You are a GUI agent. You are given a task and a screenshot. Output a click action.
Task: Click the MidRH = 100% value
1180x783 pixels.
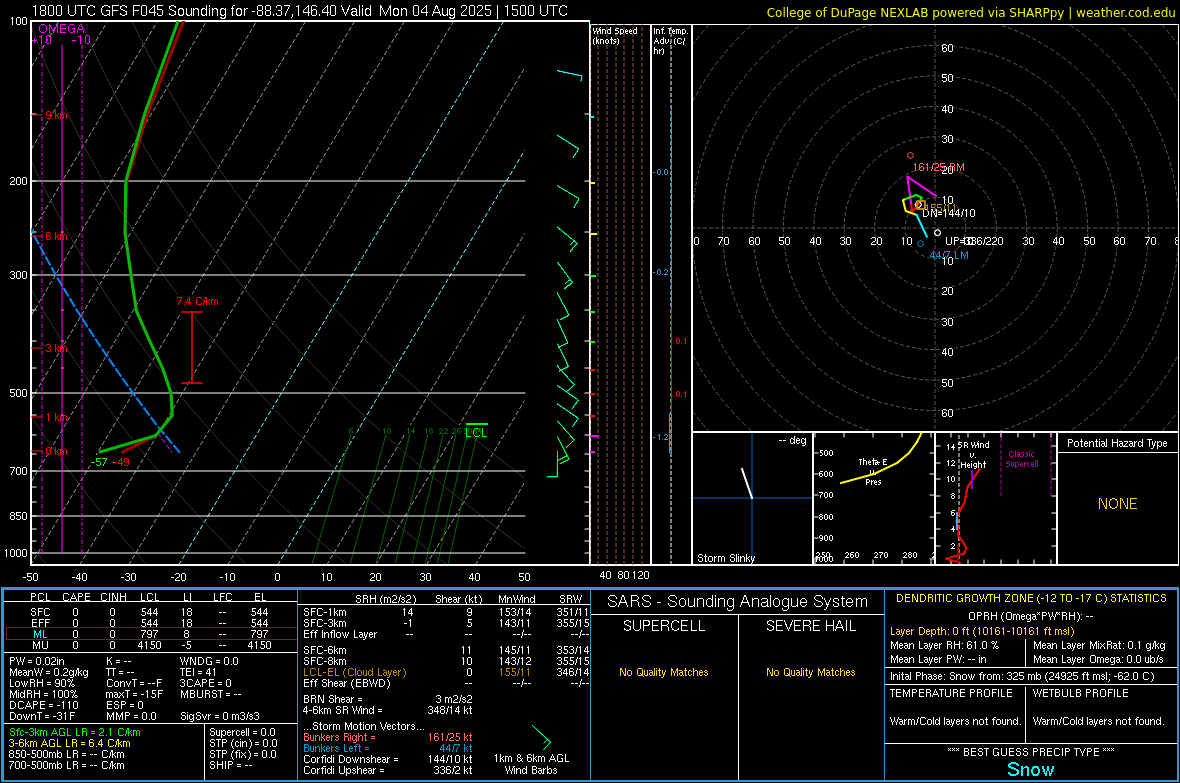point(43,694)
